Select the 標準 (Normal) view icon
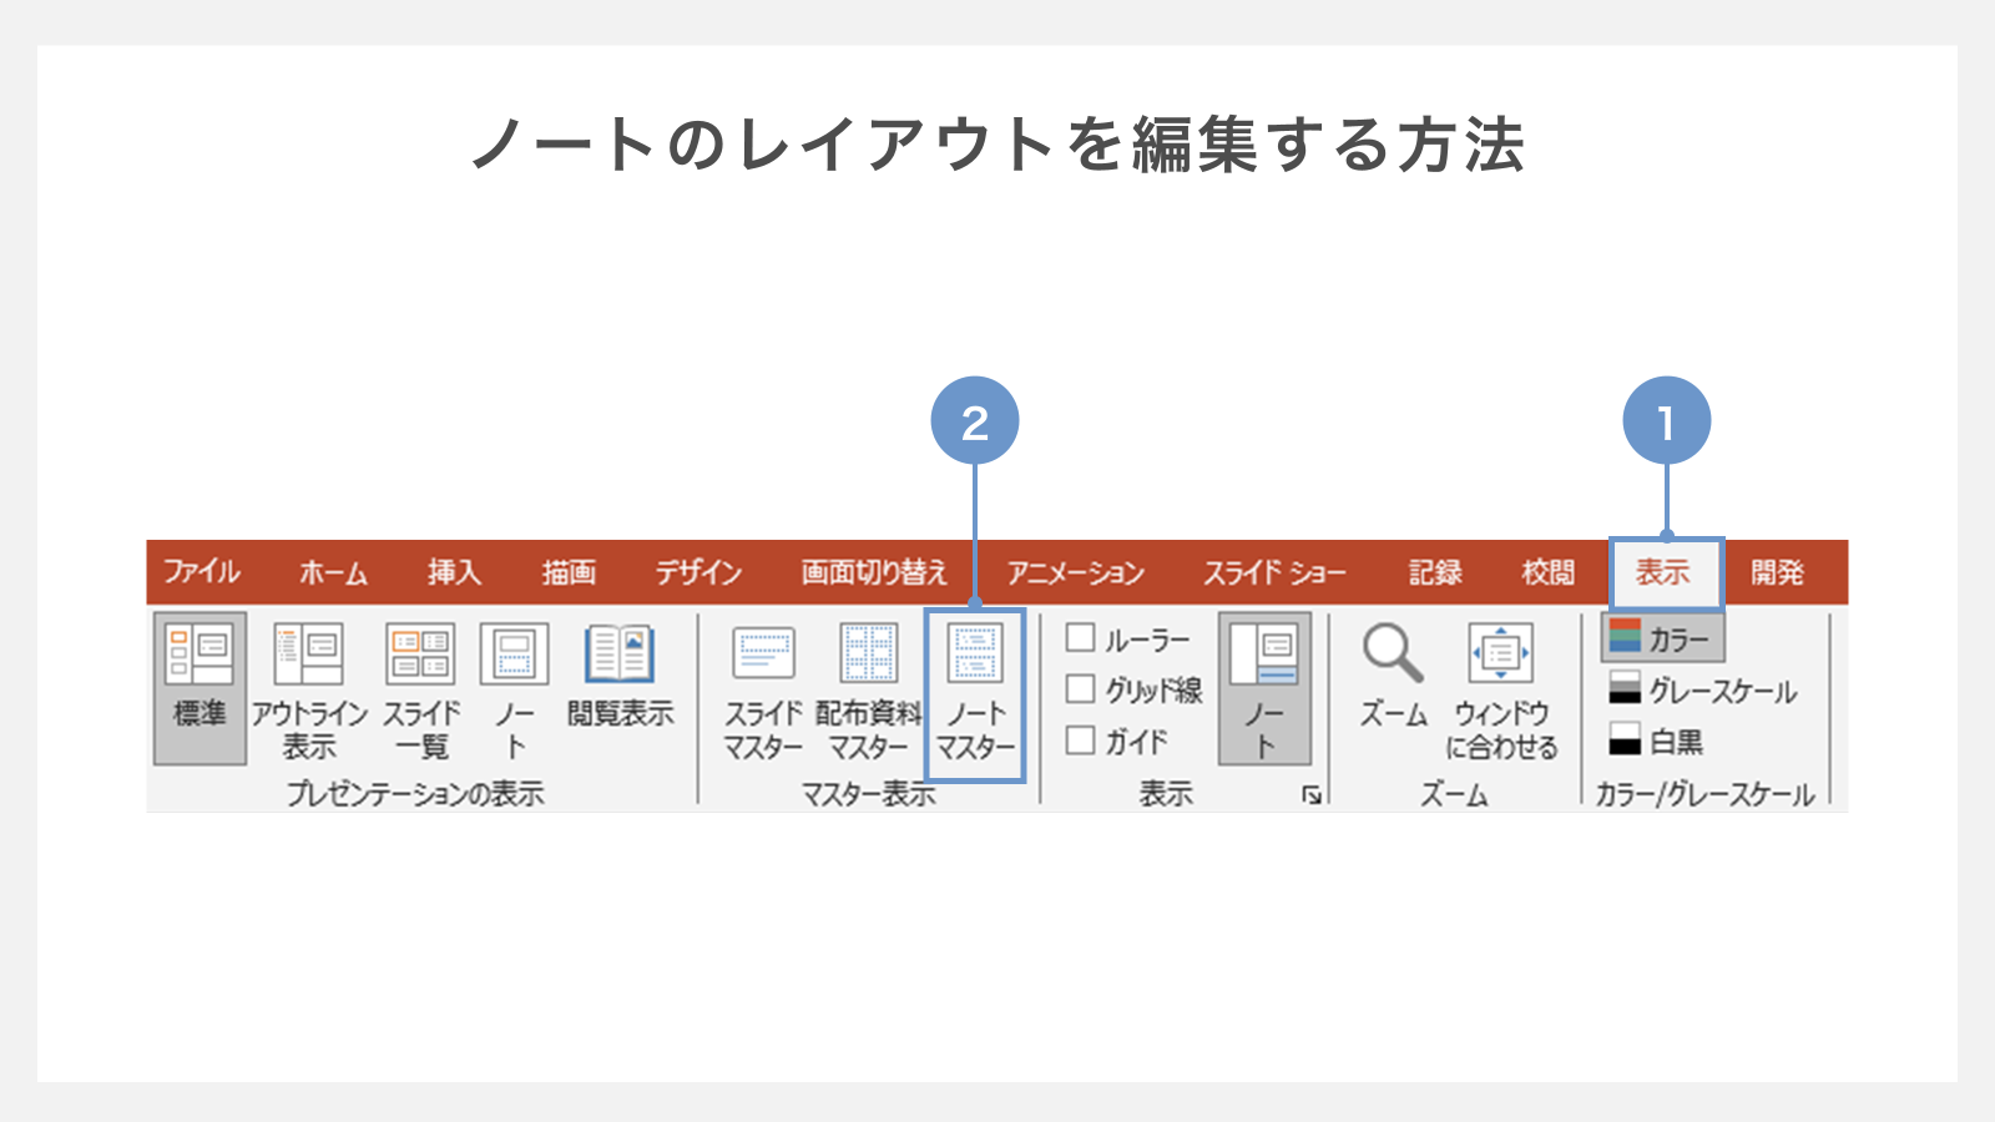 pyautogui.click(x=200, y=688)
